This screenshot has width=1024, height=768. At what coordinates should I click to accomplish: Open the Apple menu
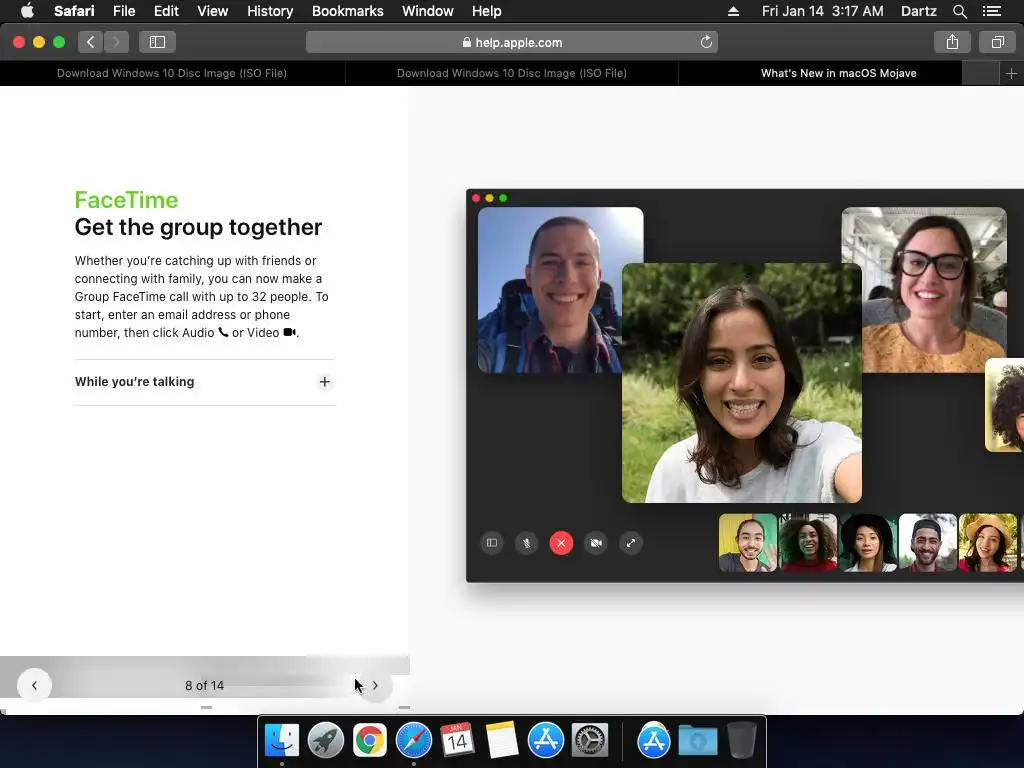click(27, 11)
